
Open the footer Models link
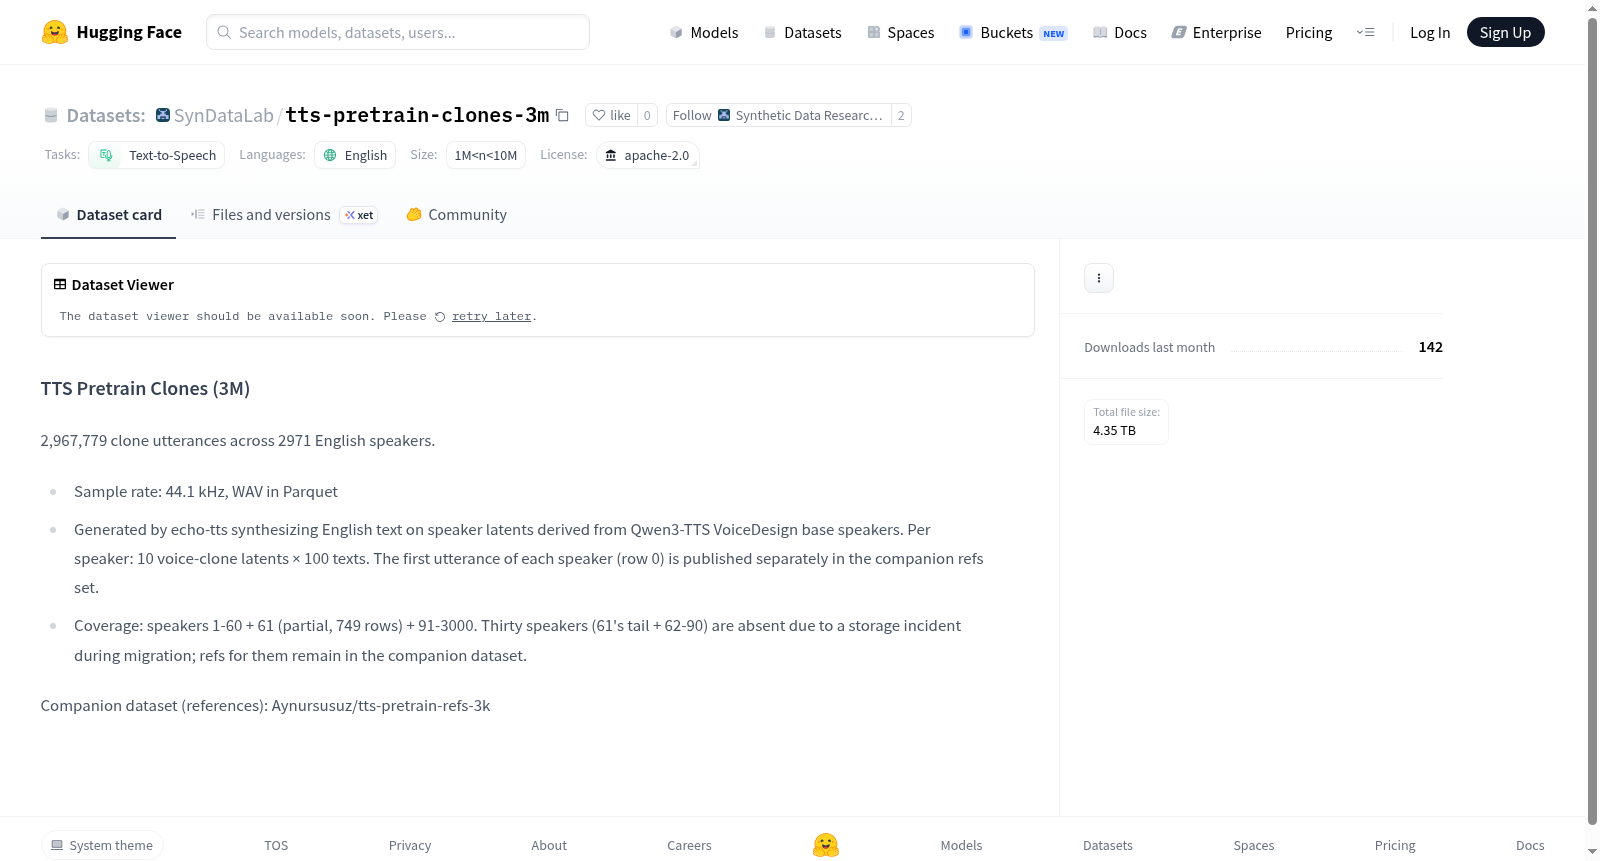point(961,845)
